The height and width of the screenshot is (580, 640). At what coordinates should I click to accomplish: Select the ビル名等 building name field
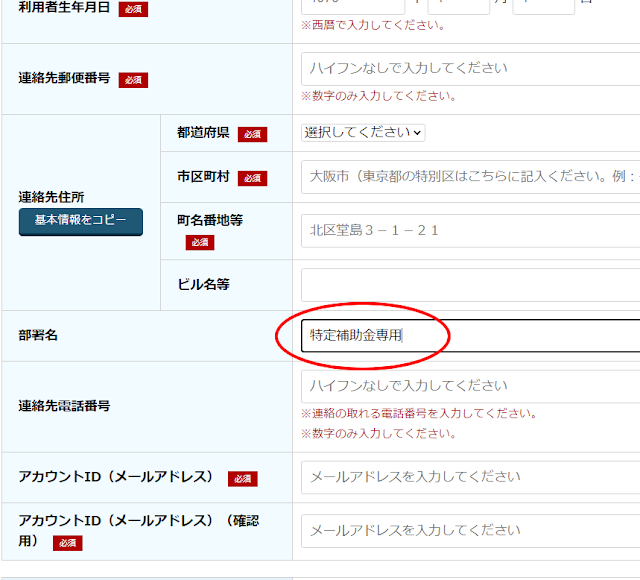click(x=470, y=285)
